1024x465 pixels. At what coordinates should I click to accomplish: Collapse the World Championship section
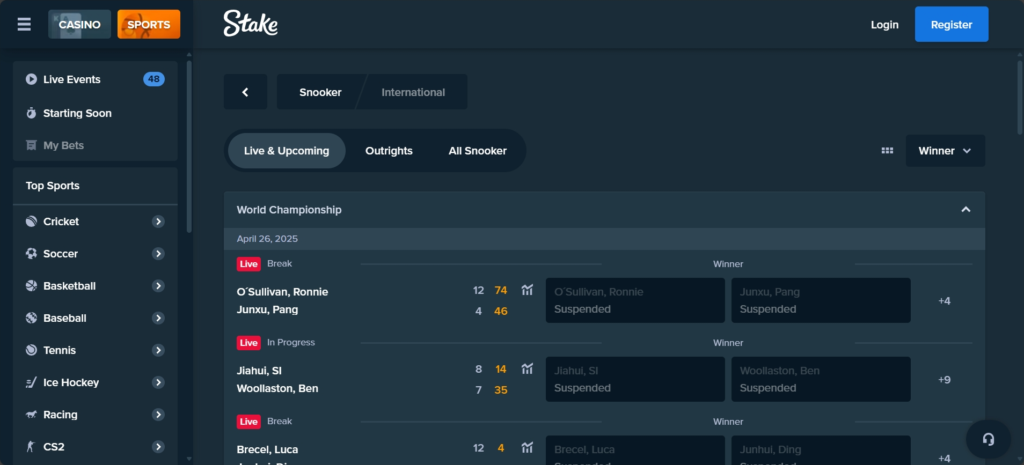tap(966, 210)
